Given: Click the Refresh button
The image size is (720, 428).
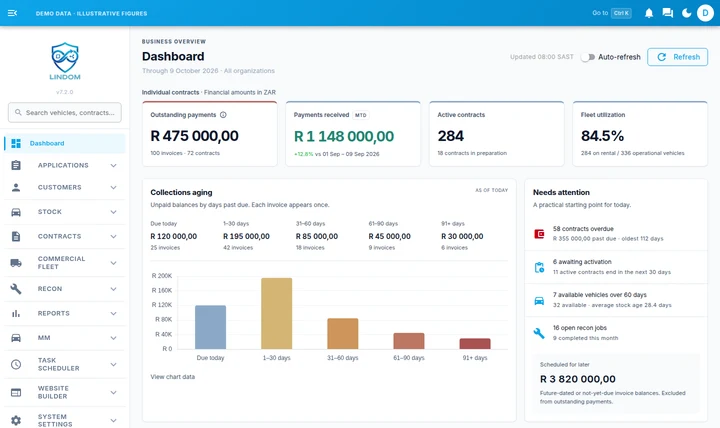Looking at the screenshot, I should [677, 57].
